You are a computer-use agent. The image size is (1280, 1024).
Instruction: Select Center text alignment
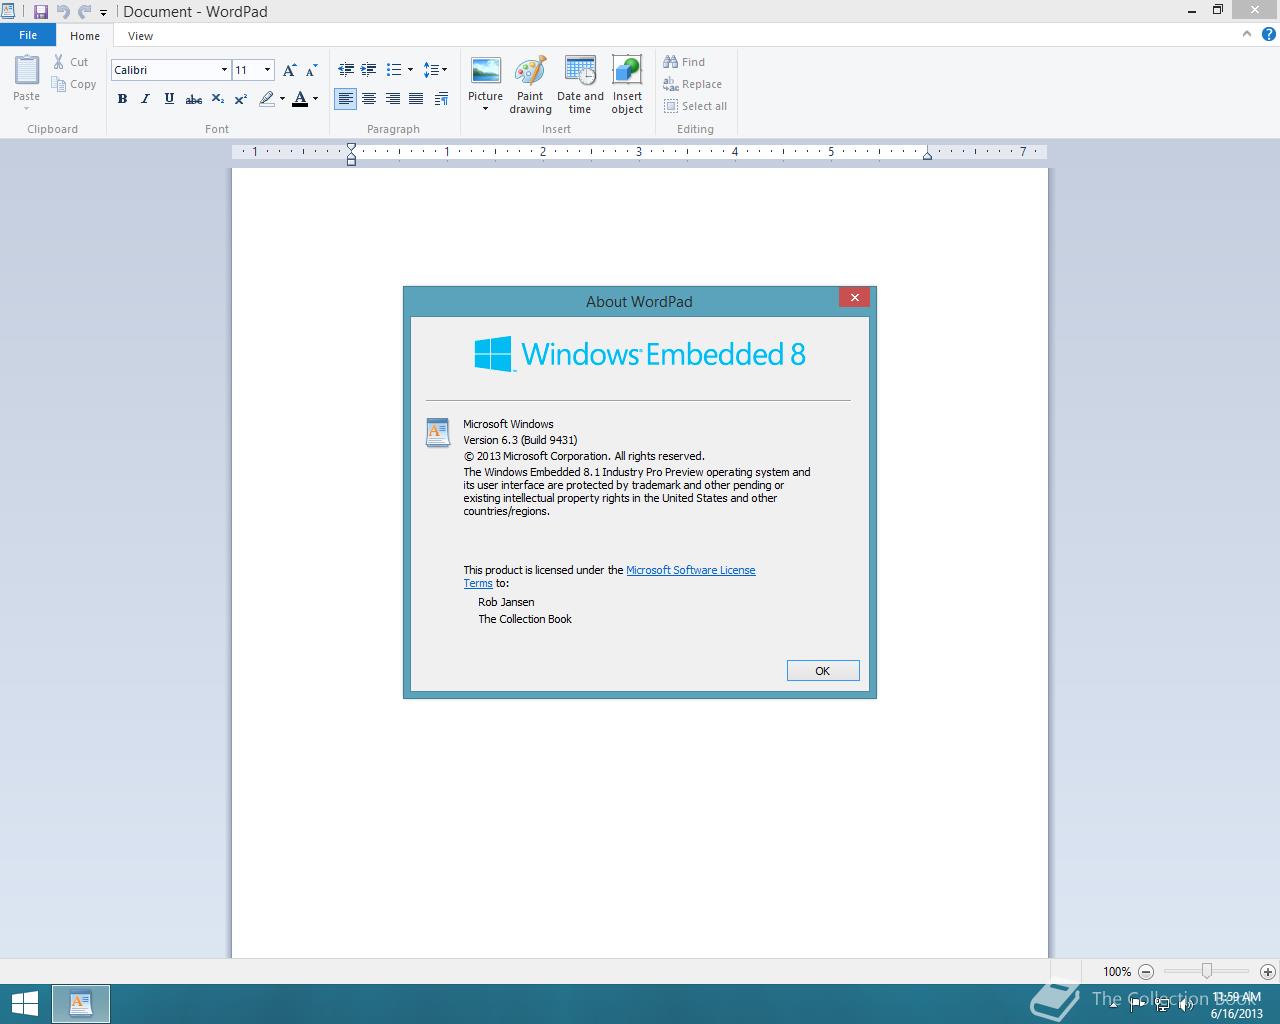(x=369, y=99)
